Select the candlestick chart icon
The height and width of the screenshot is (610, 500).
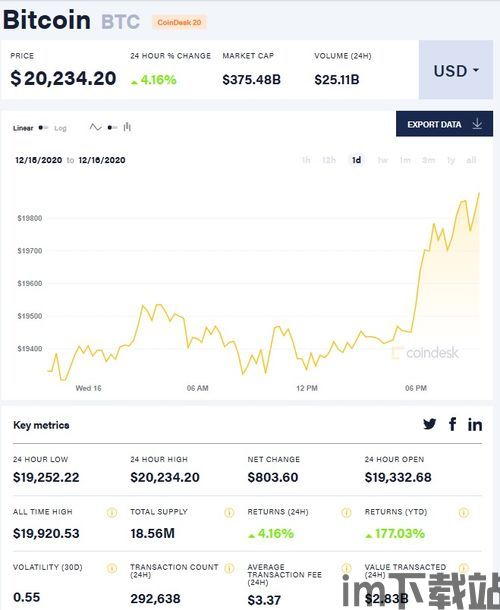click(x=127, y=127)
